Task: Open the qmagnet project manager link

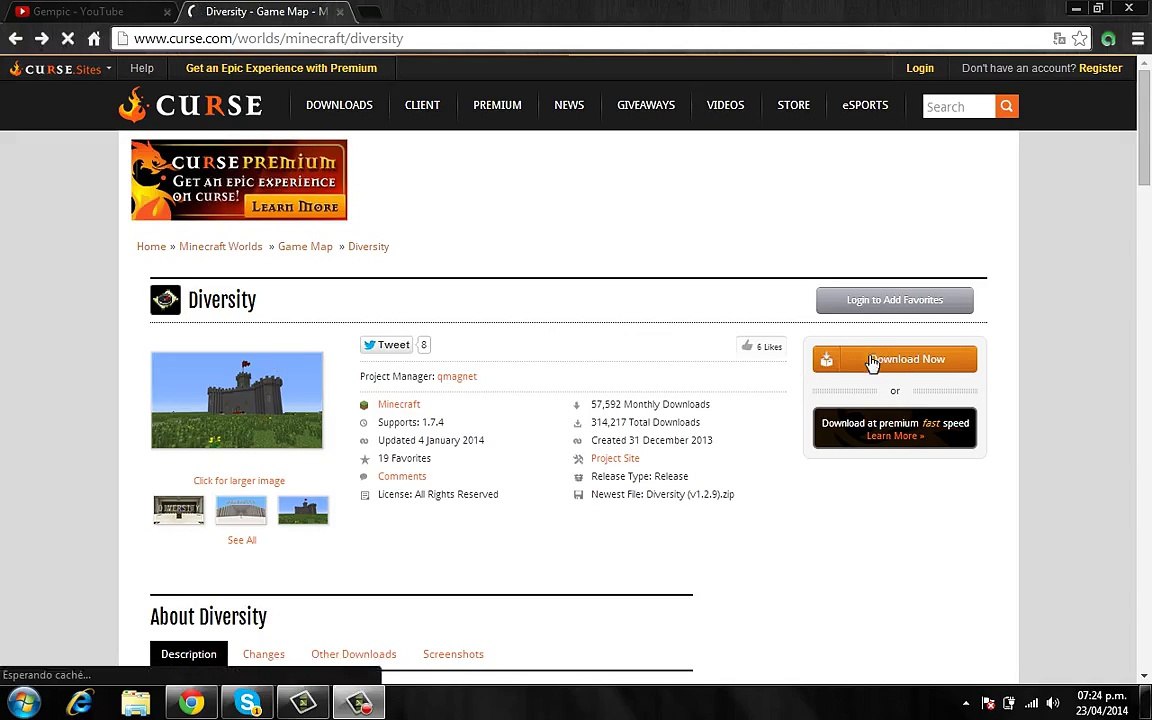Action: [x=457, y=376]
